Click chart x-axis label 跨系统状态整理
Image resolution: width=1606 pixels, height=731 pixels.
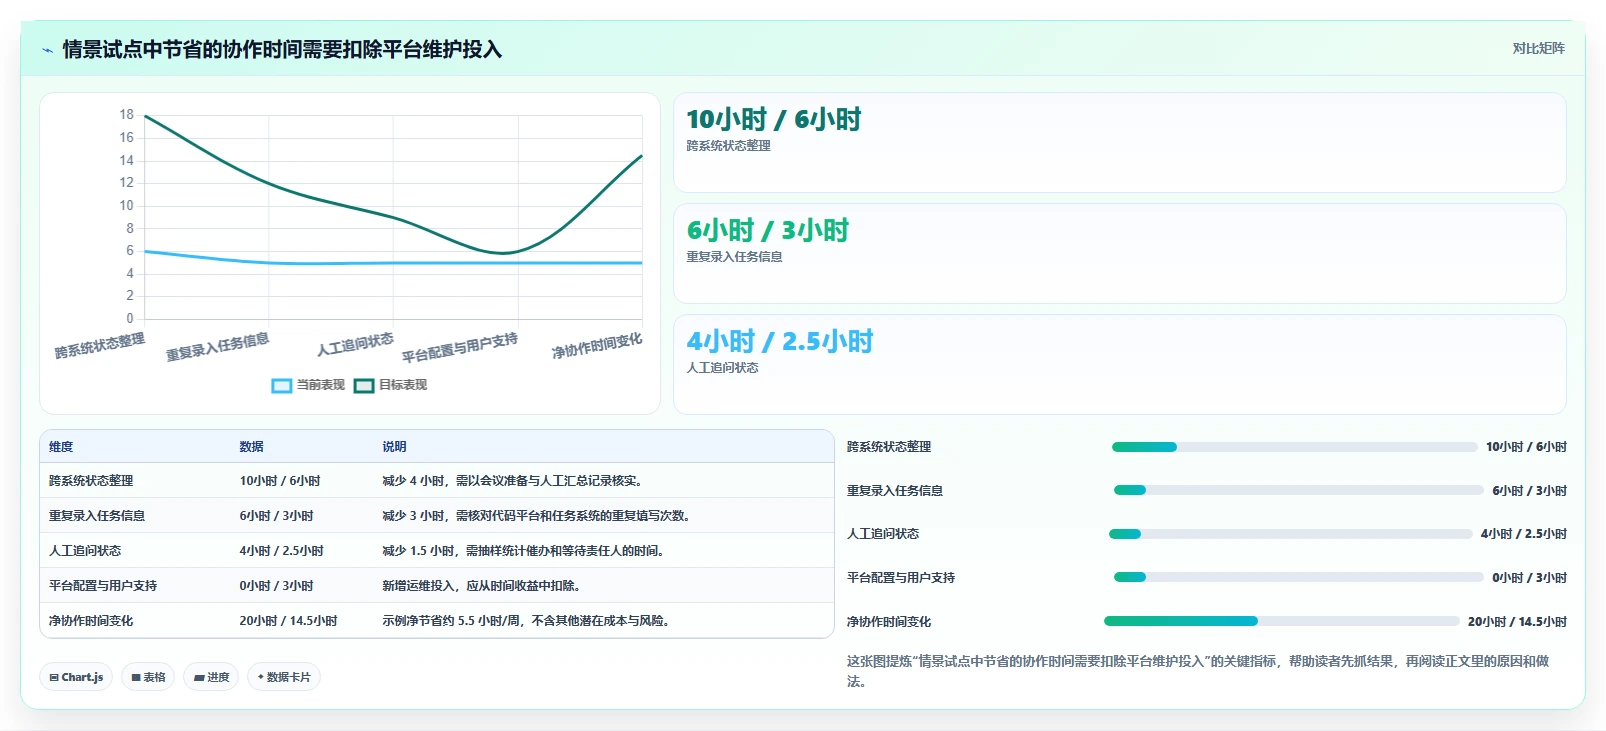(100, 346)
